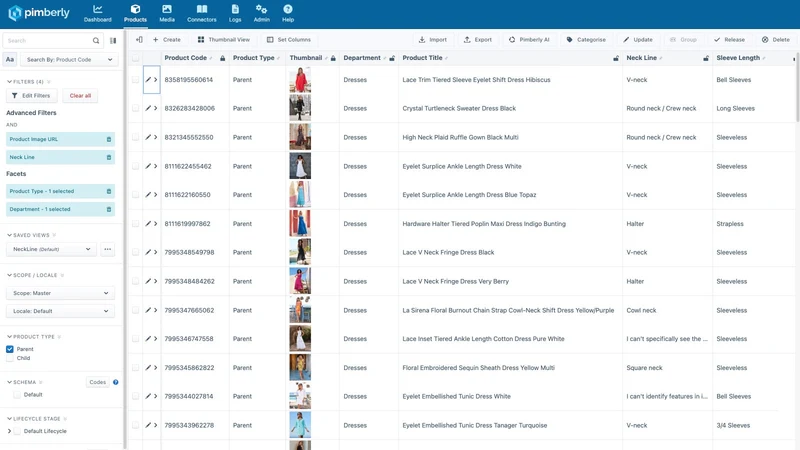This screenshot has height=450, width=800.
Task: Click the Export button
Action: pos(478,39)
